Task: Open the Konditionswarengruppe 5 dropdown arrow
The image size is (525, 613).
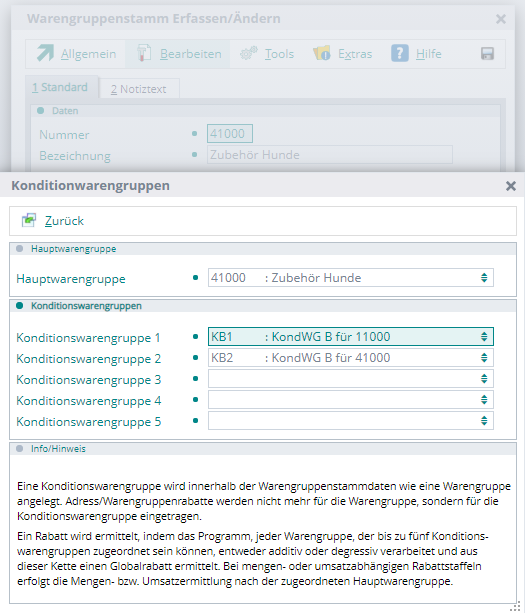Action: coord(484,421)
